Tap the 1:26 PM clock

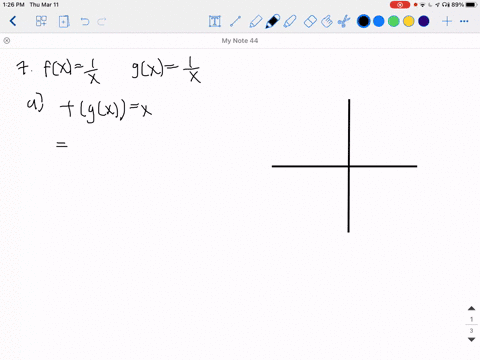tap(13, 5)
